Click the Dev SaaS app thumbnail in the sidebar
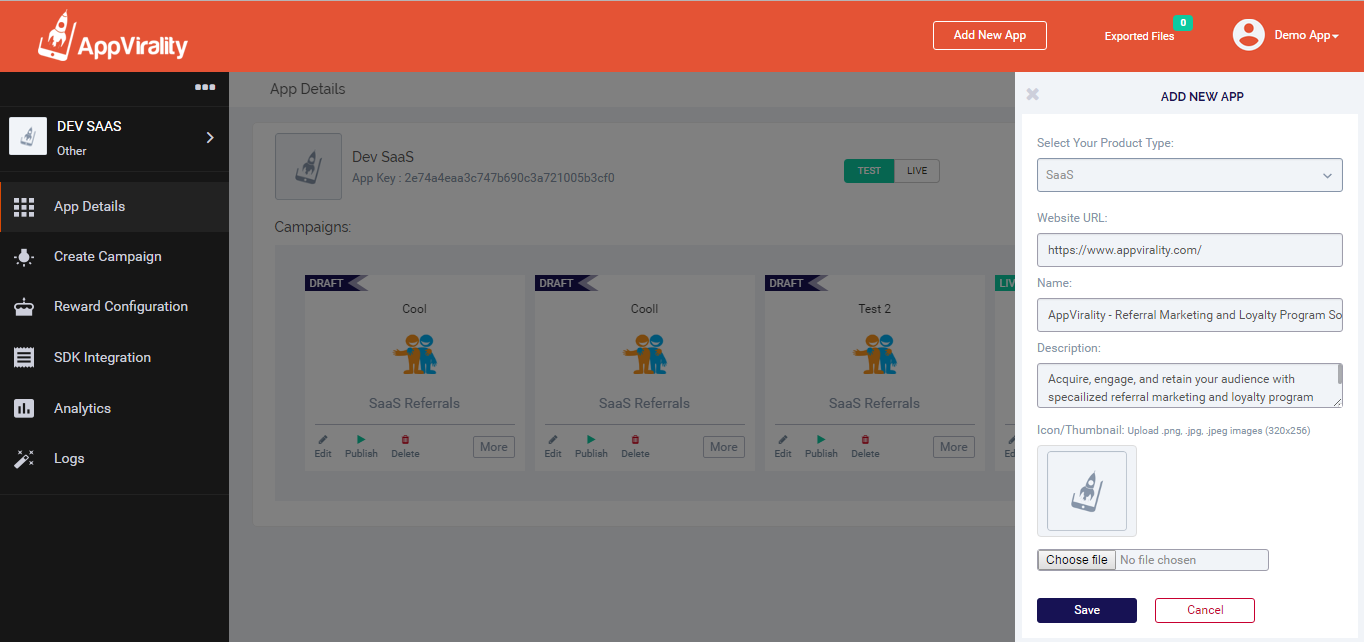The image size is (1364, 642). click(x=28, y=136)
